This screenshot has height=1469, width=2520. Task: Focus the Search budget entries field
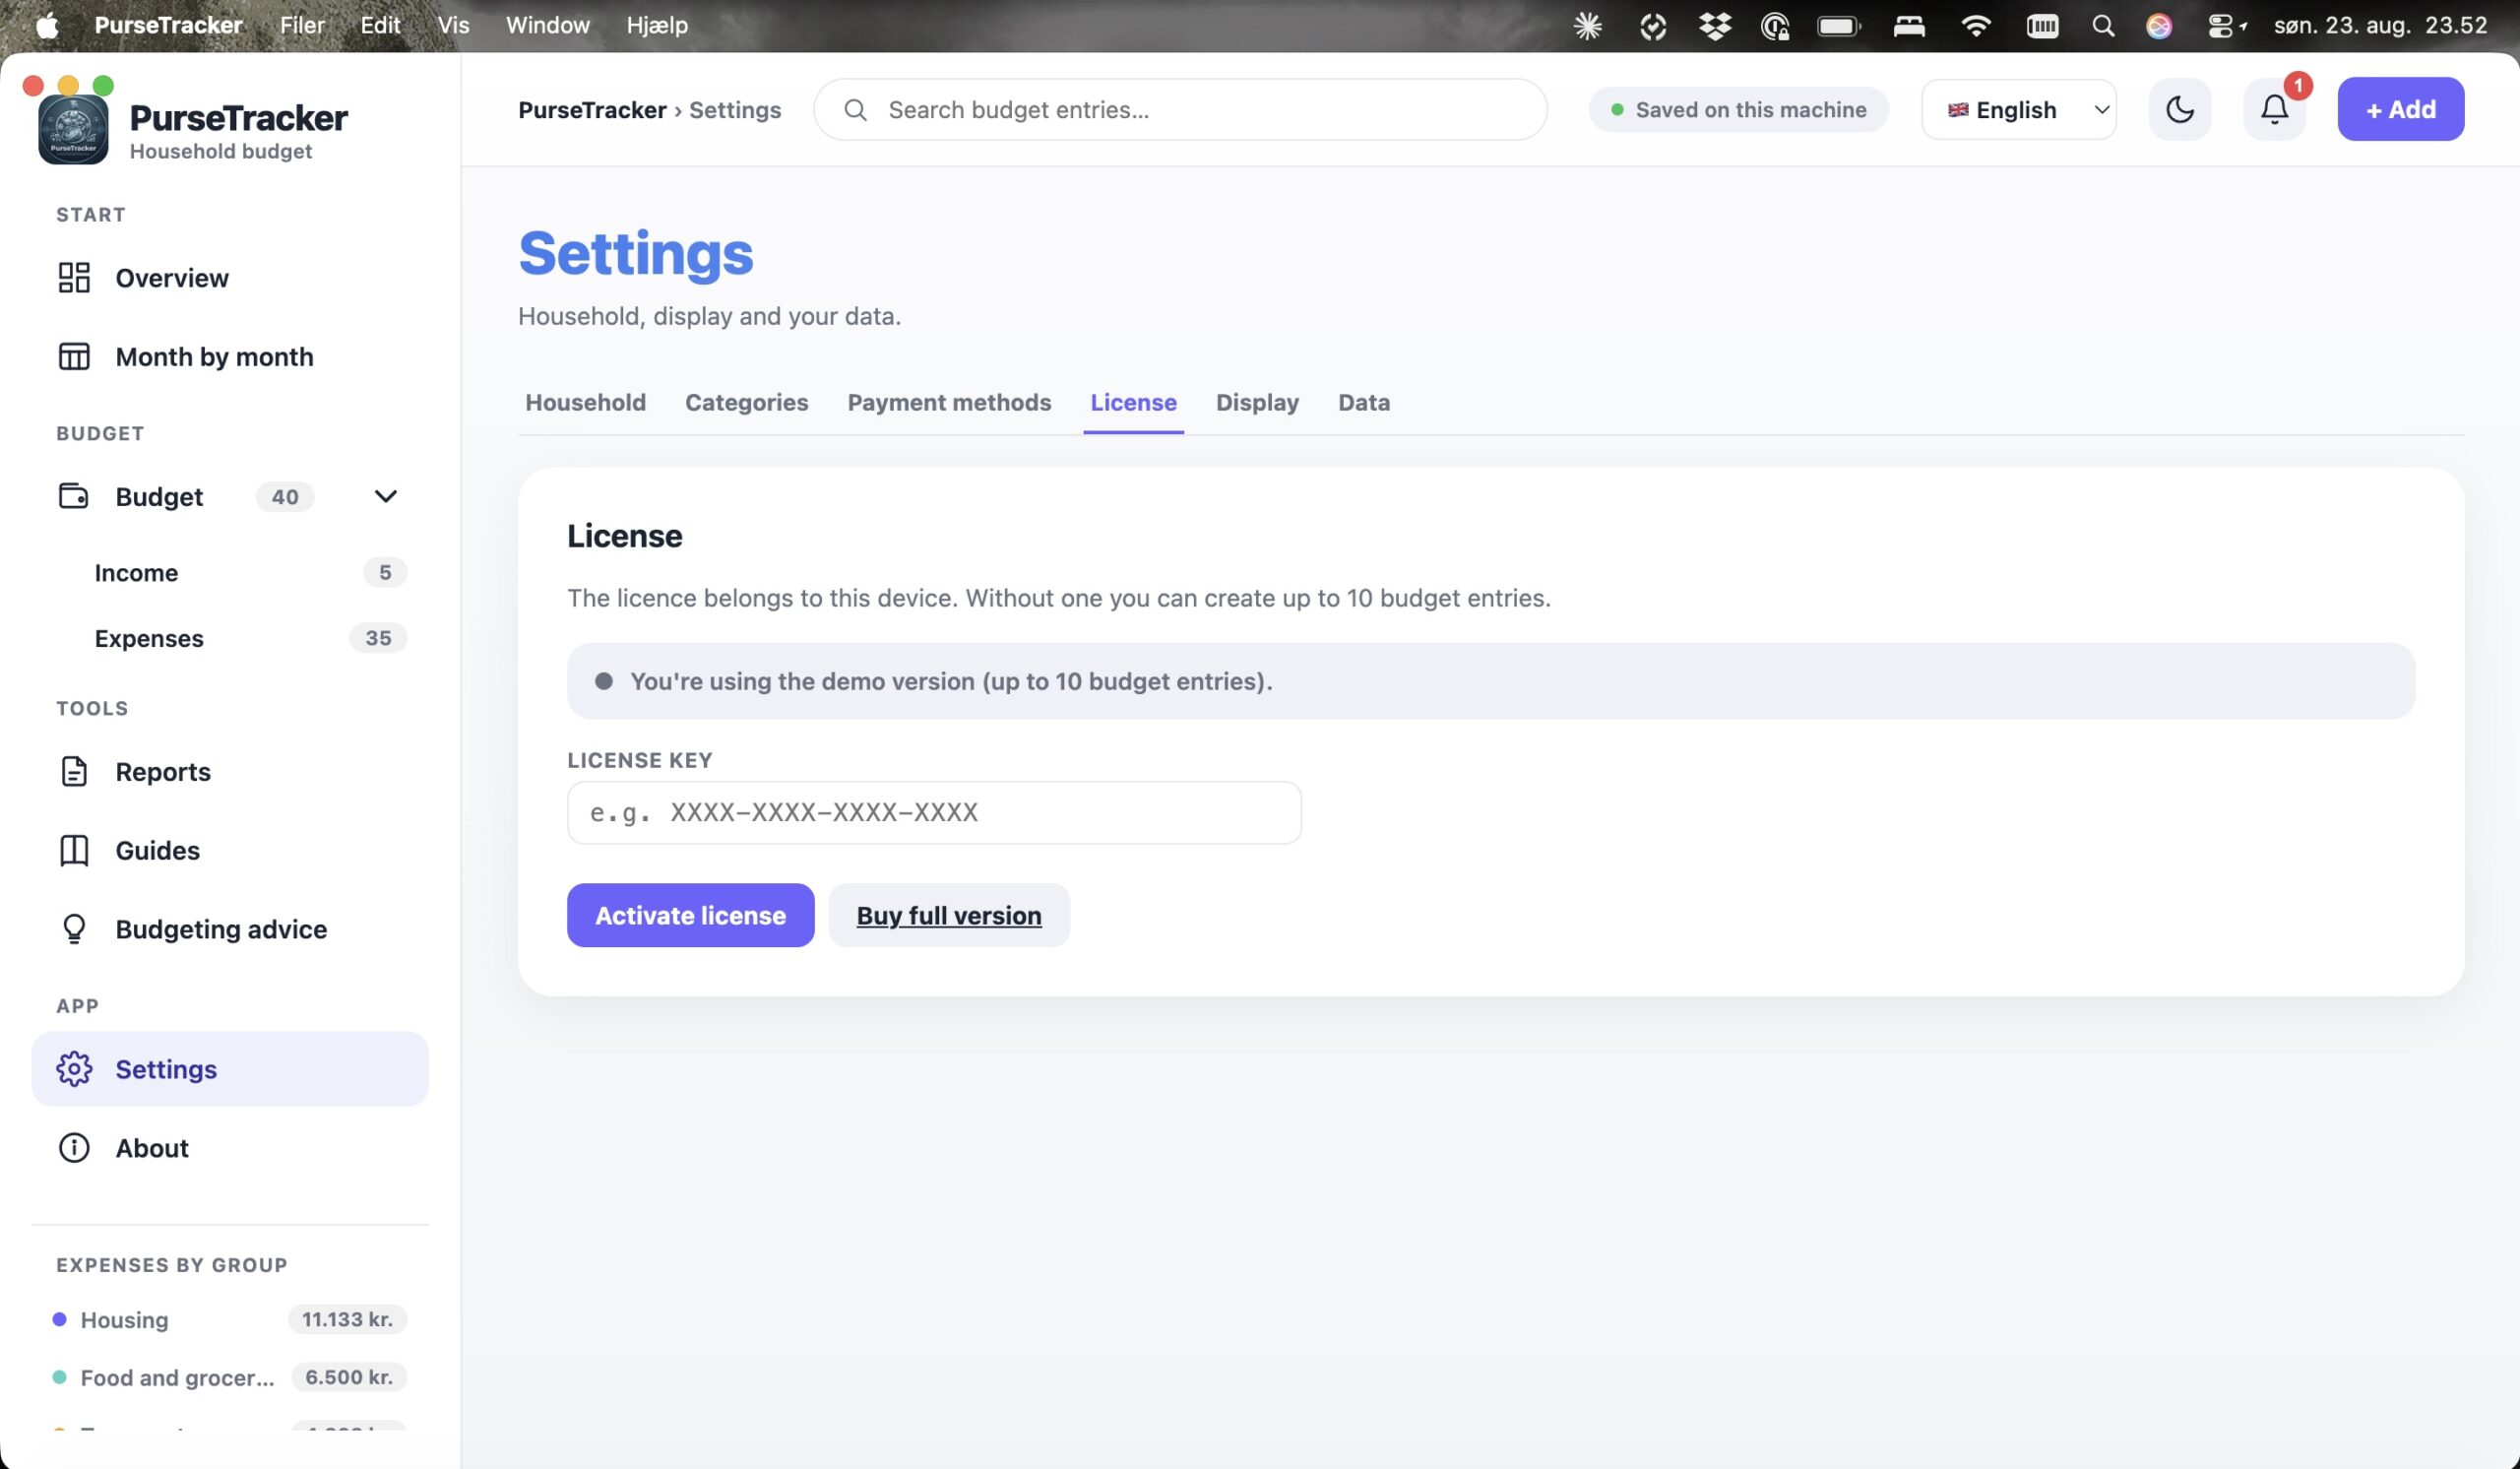1180,109
